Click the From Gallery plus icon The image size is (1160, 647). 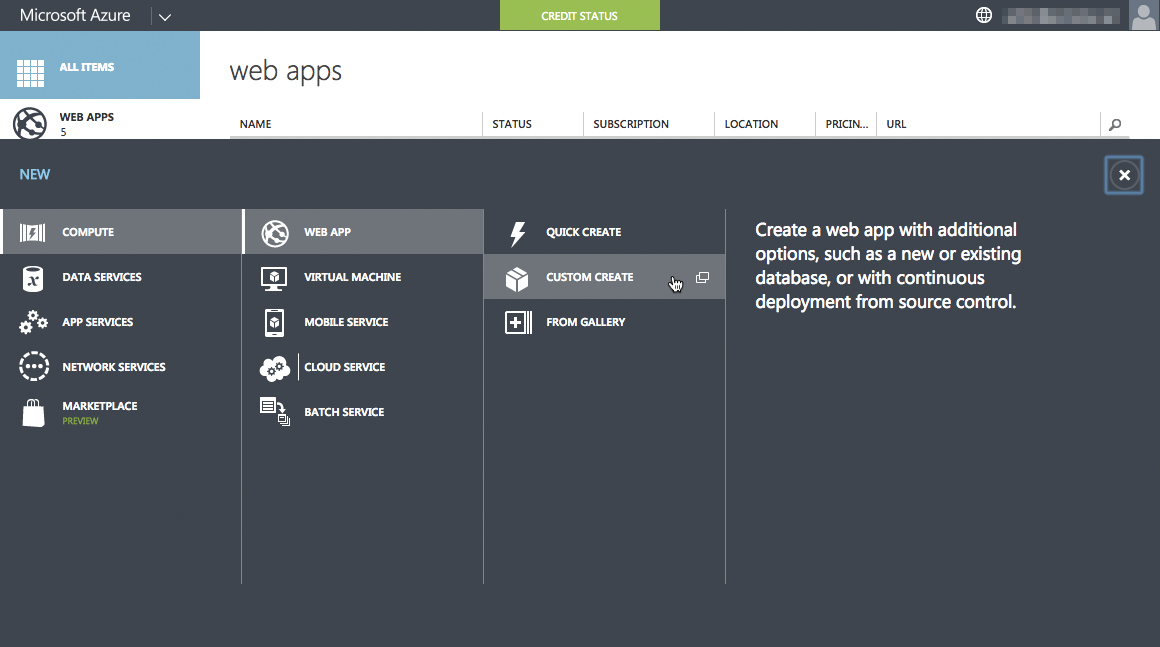[x=518, y=322]
